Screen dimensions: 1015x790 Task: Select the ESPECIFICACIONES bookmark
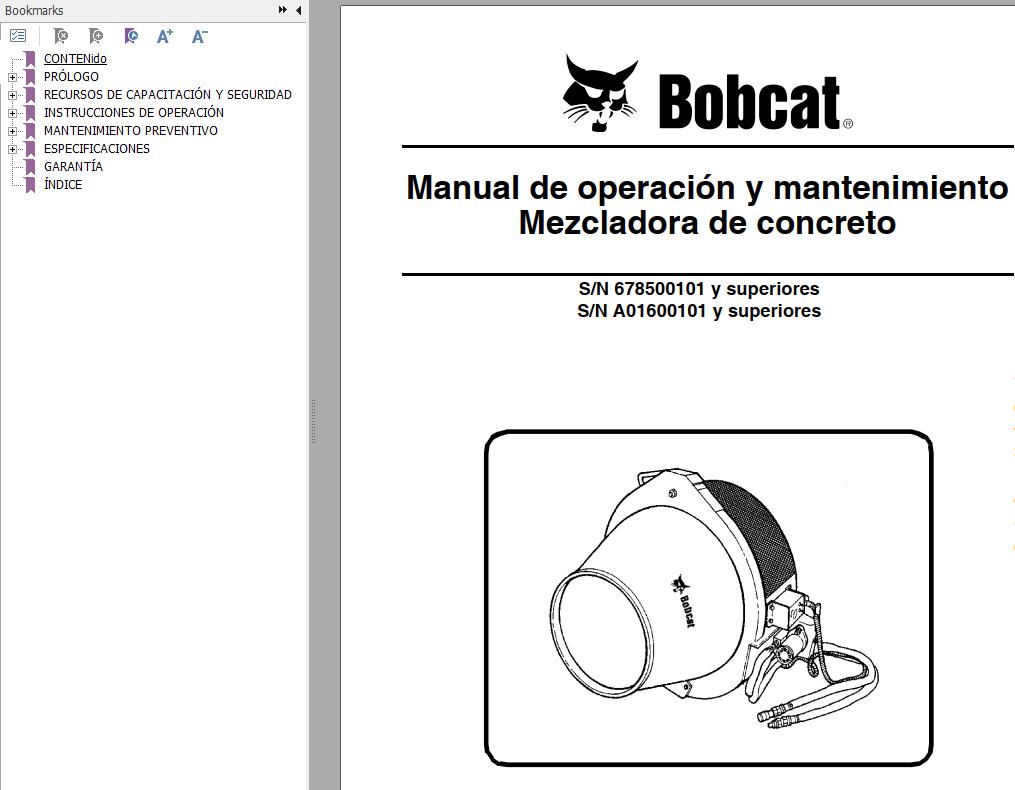click(x=96, y=149)
